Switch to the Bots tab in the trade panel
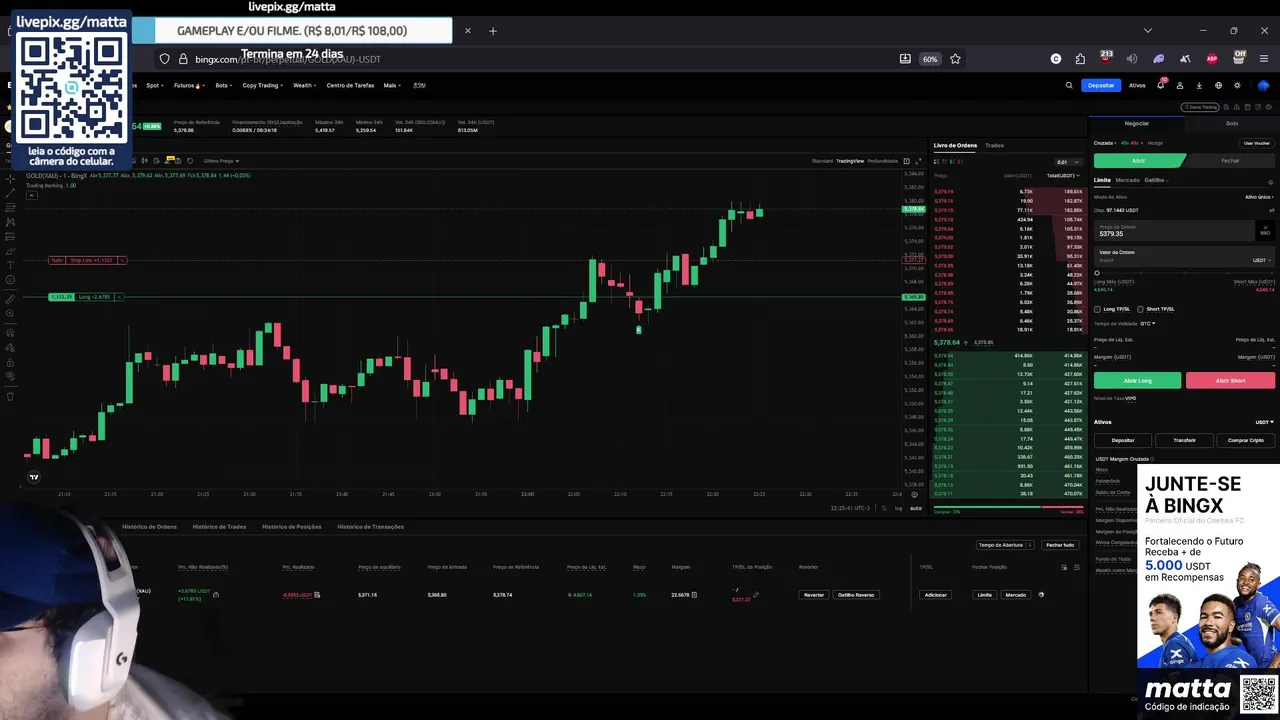 pyautogui.click(x=1232, y=123)
